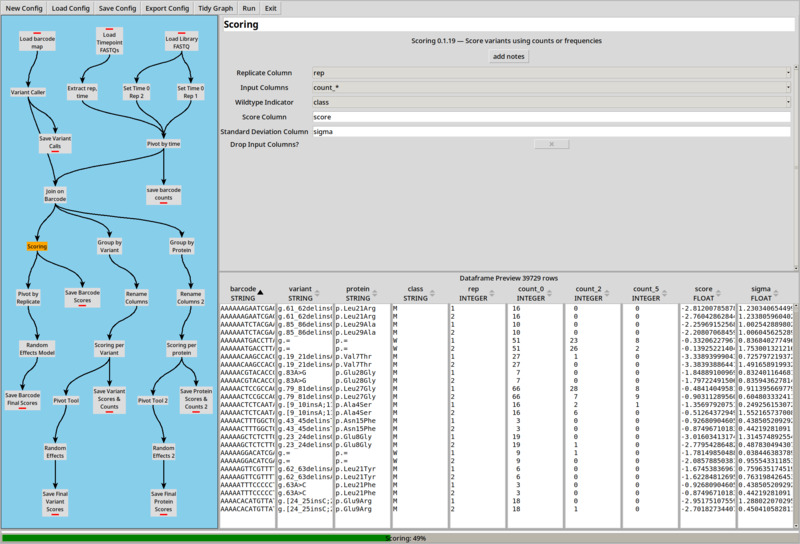Select the Set Time 0 Rep 1 node

(x=190, y=92)
